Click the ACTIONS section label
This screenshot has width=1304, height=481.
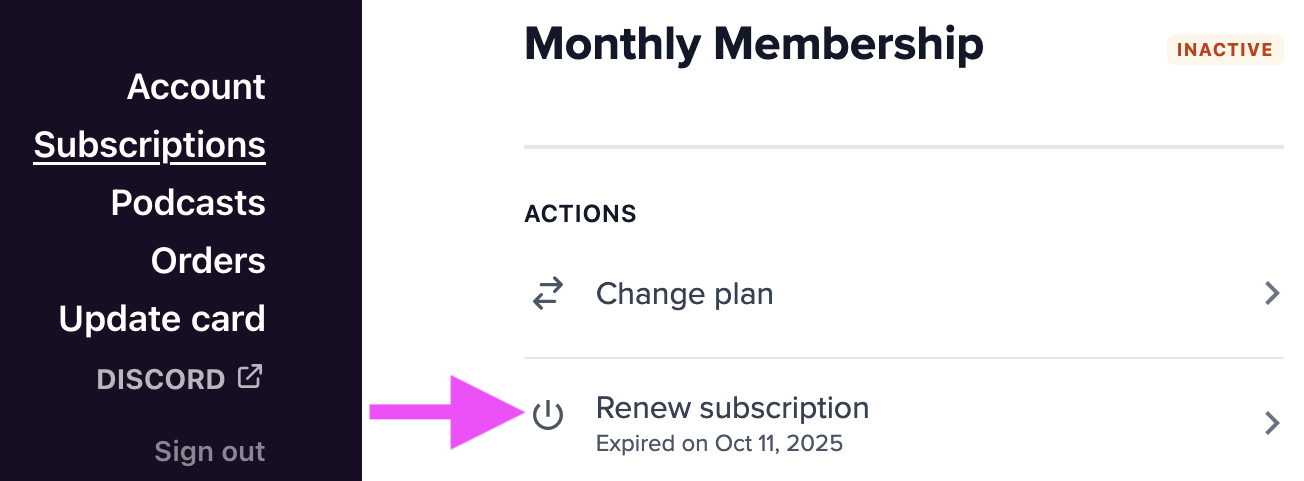580,214
